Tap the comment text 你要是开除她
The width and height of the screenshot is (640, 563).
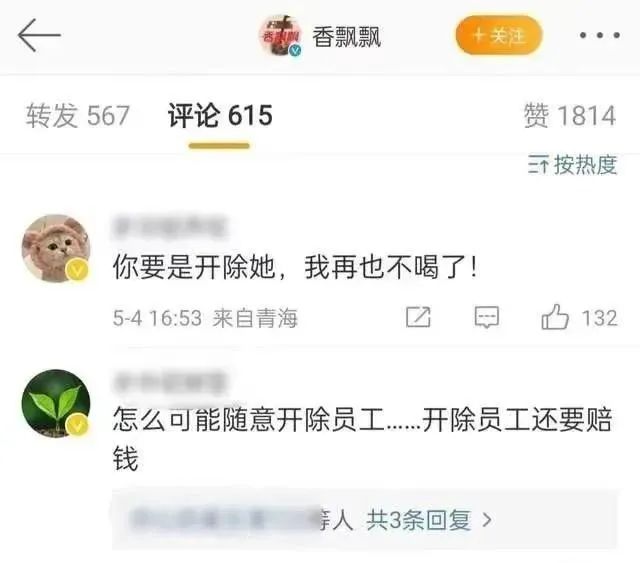point(193,267)
